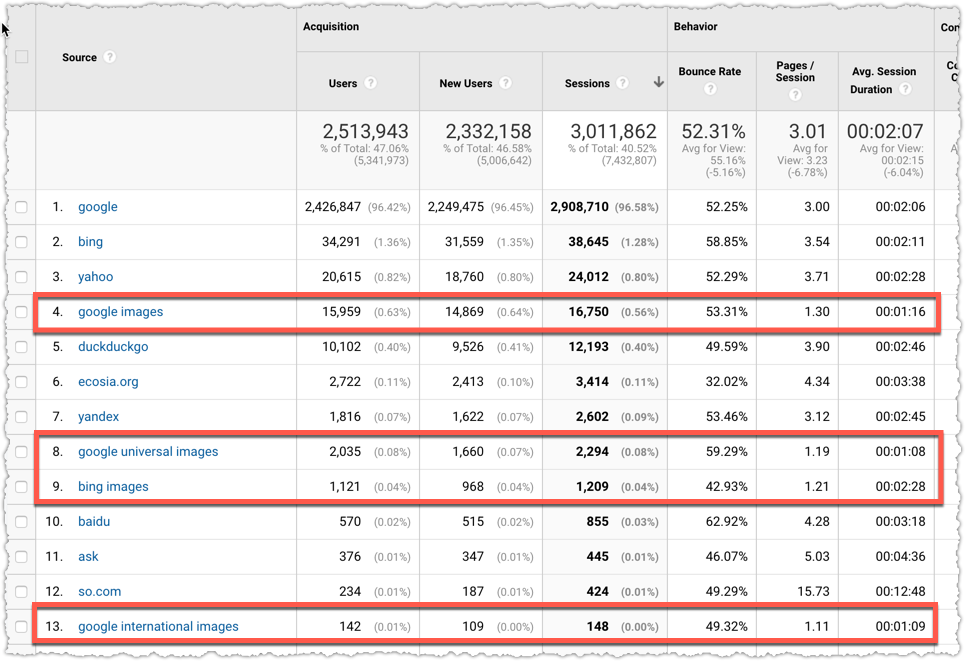Select total Users value 2,513,943

(x=366, y=131)
